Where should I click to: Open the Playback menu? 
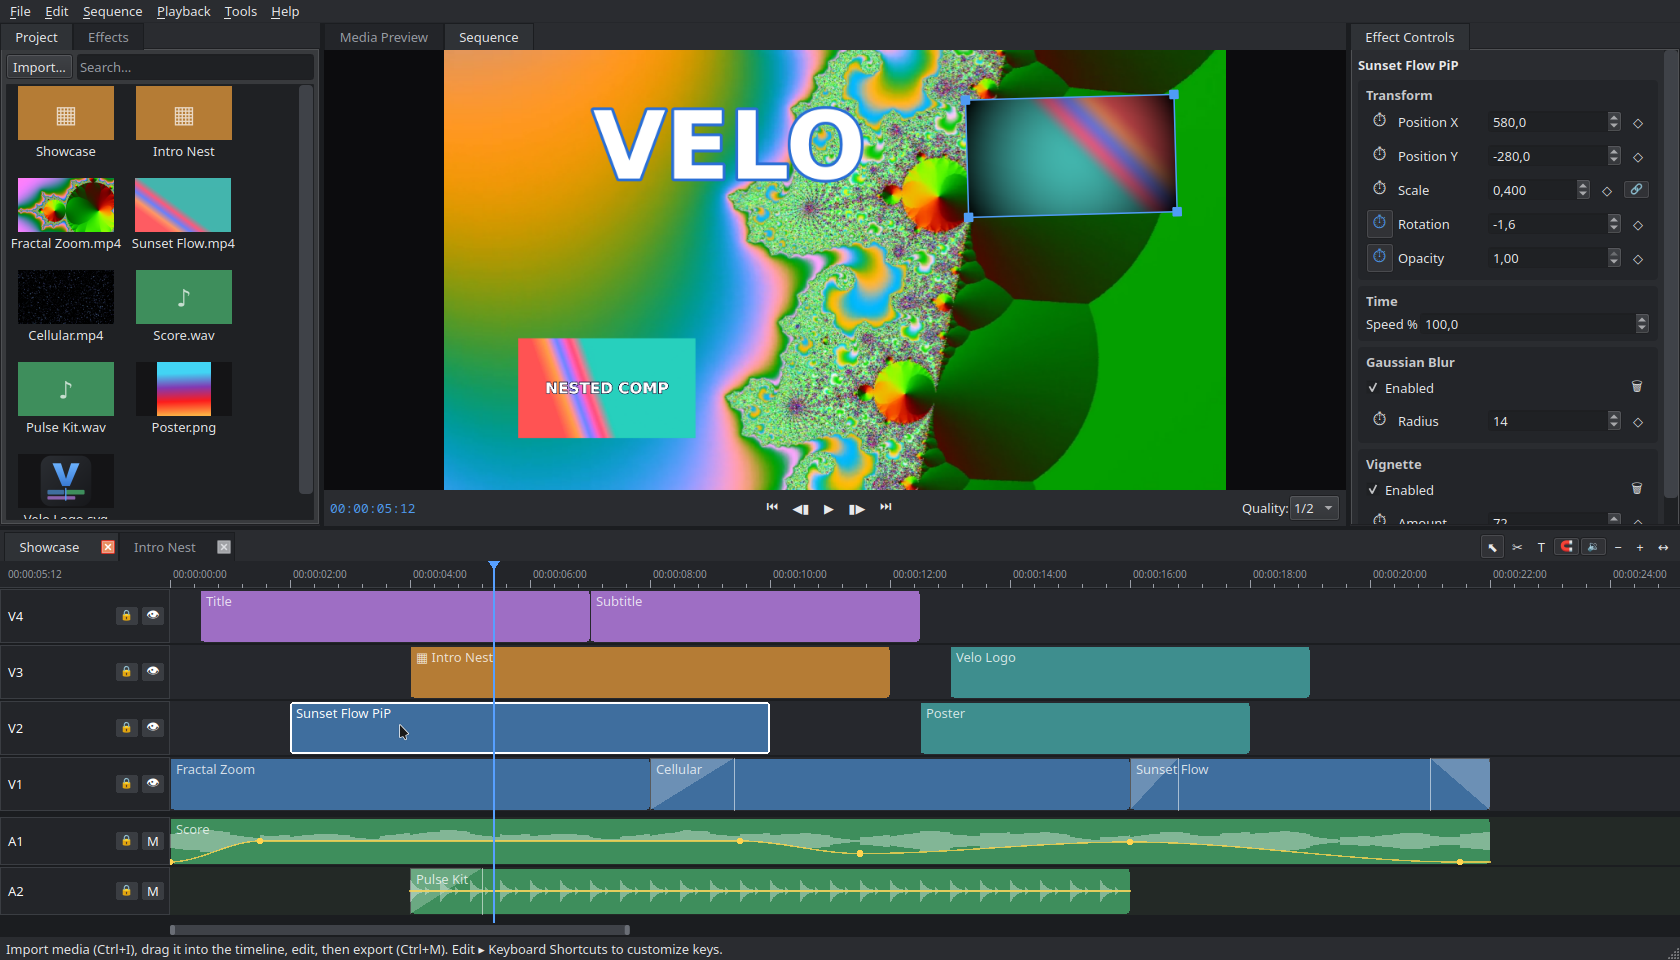[184, 11]
